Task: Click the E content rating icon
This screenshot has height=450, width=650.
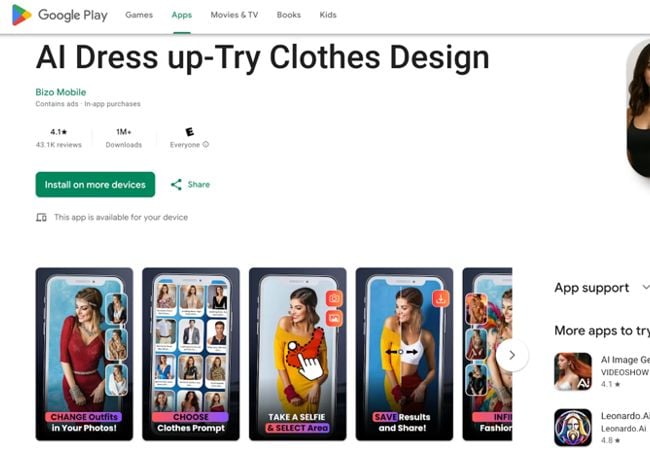Action: click(189, 132)
